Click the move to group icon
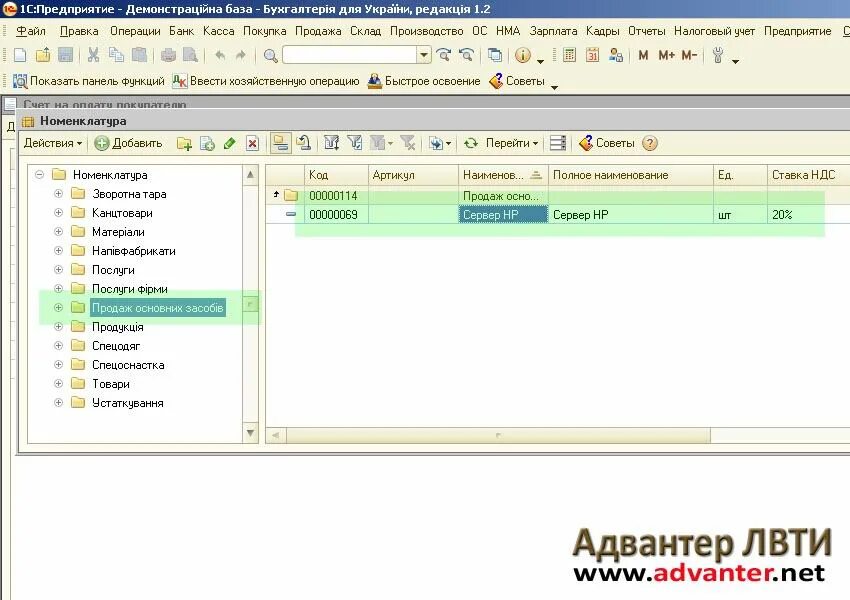 pyautogui.click(x=304, y=143)
